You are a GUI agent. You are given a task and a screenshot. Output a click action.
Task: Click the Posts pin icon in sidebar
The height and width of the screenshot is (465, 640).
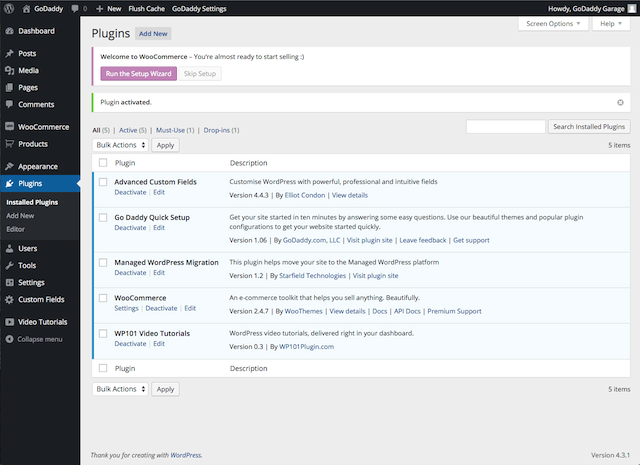coord(9,53)
